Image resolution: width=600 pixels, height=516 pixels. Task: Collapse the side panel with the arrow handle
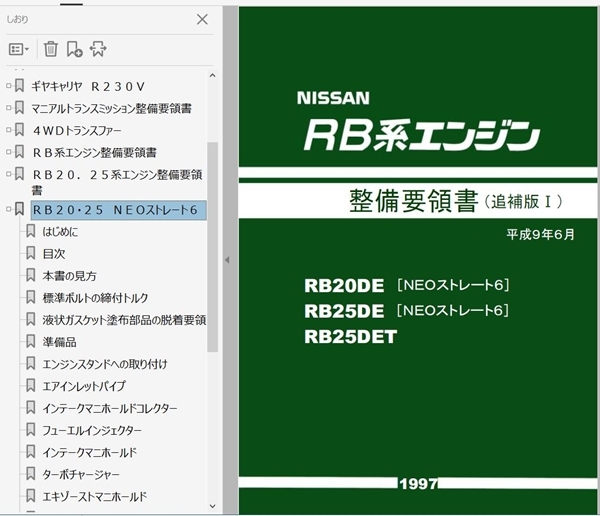coord(227,260)
